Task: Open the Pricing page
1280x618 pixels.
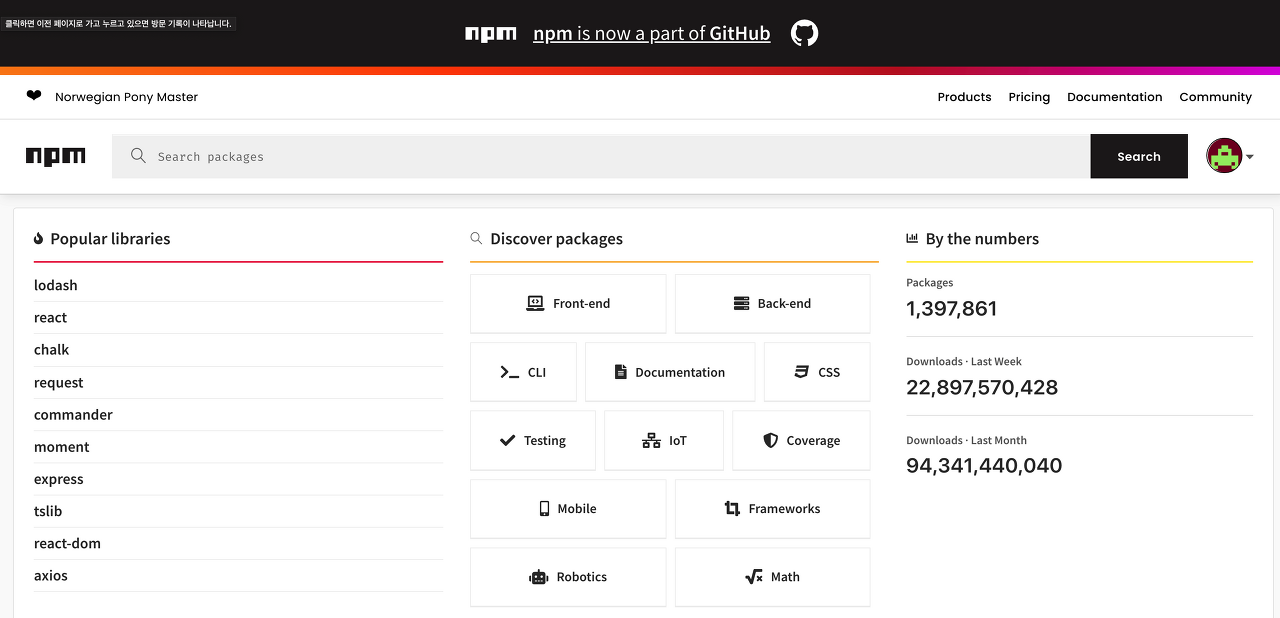Action: [1029, 97]
